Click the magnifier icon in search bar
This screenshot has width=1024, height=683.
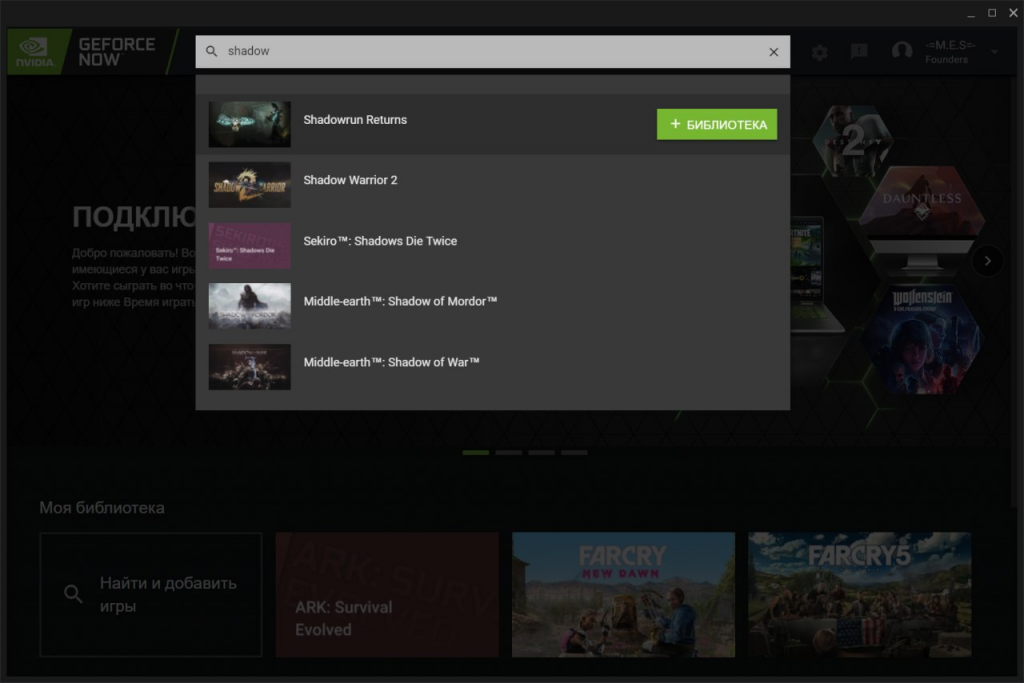212,51
